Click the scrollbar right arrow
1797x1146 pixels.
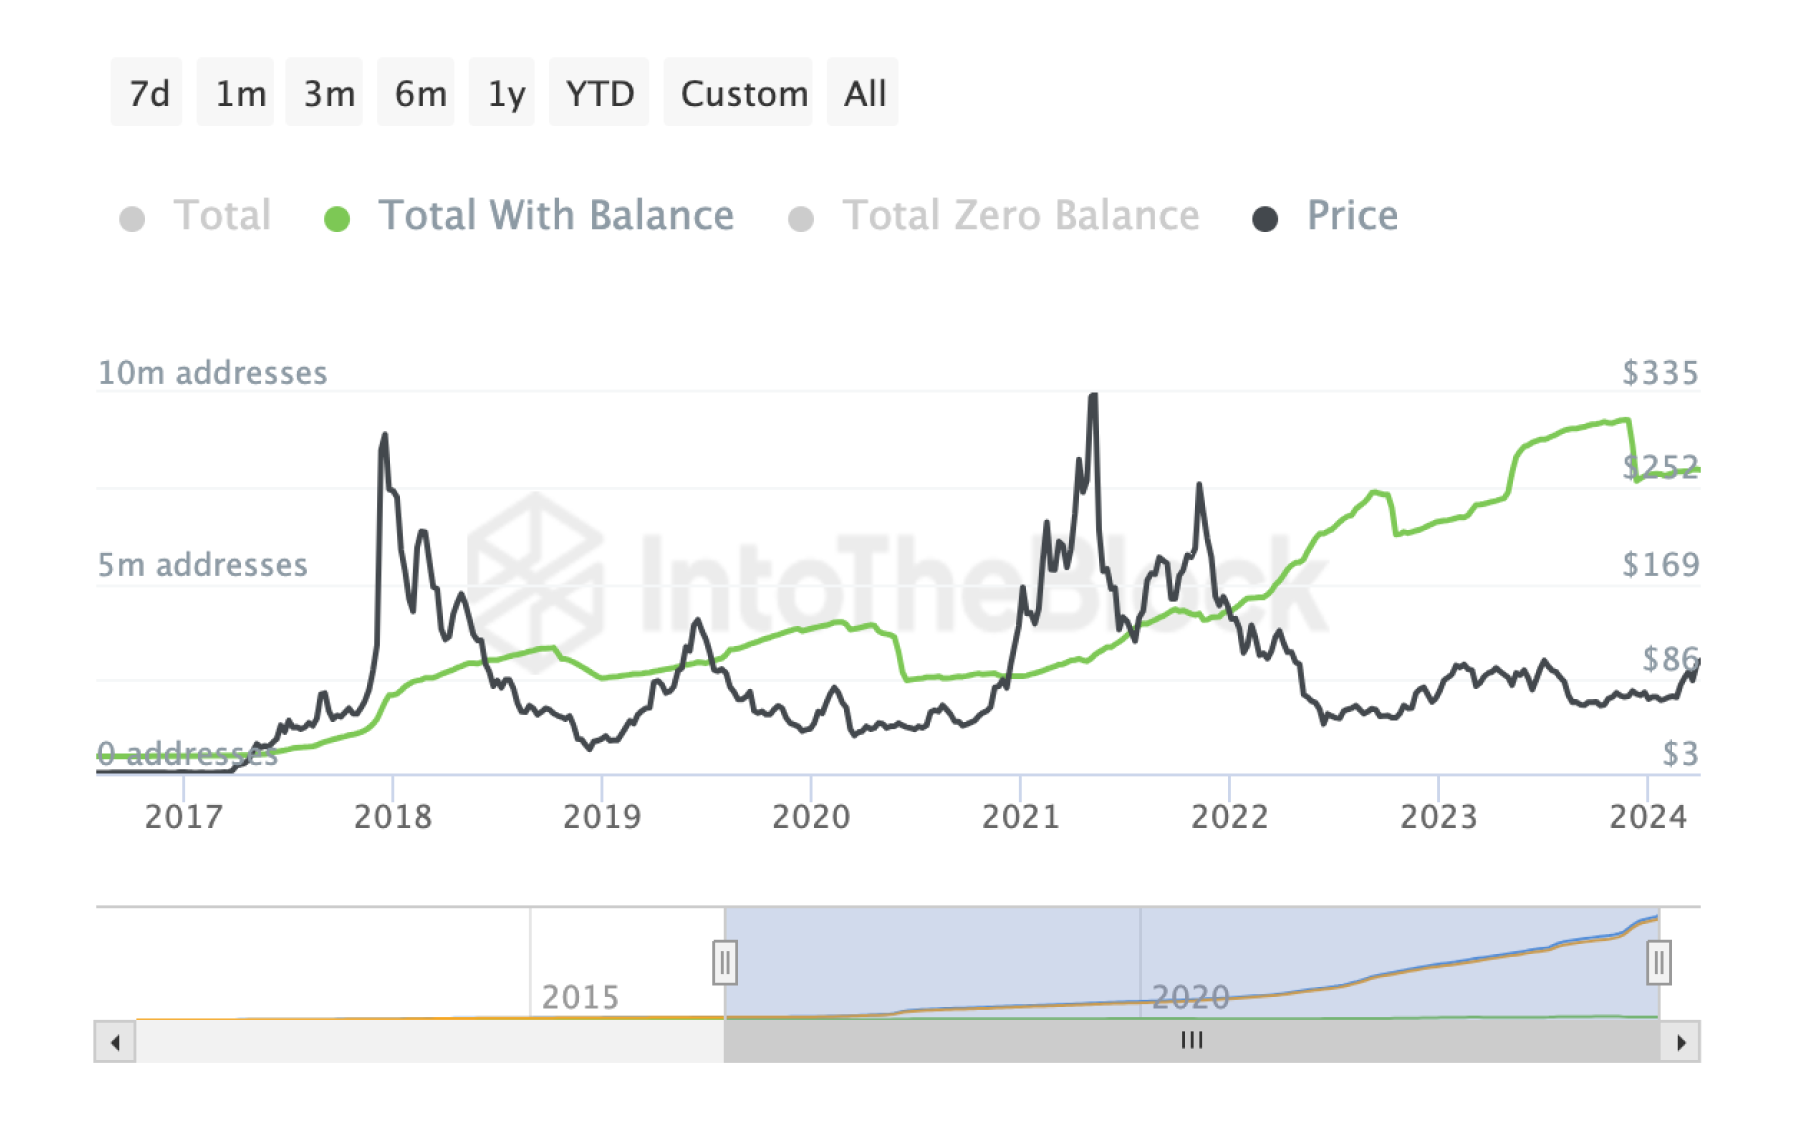[x=1681, y=1042]
